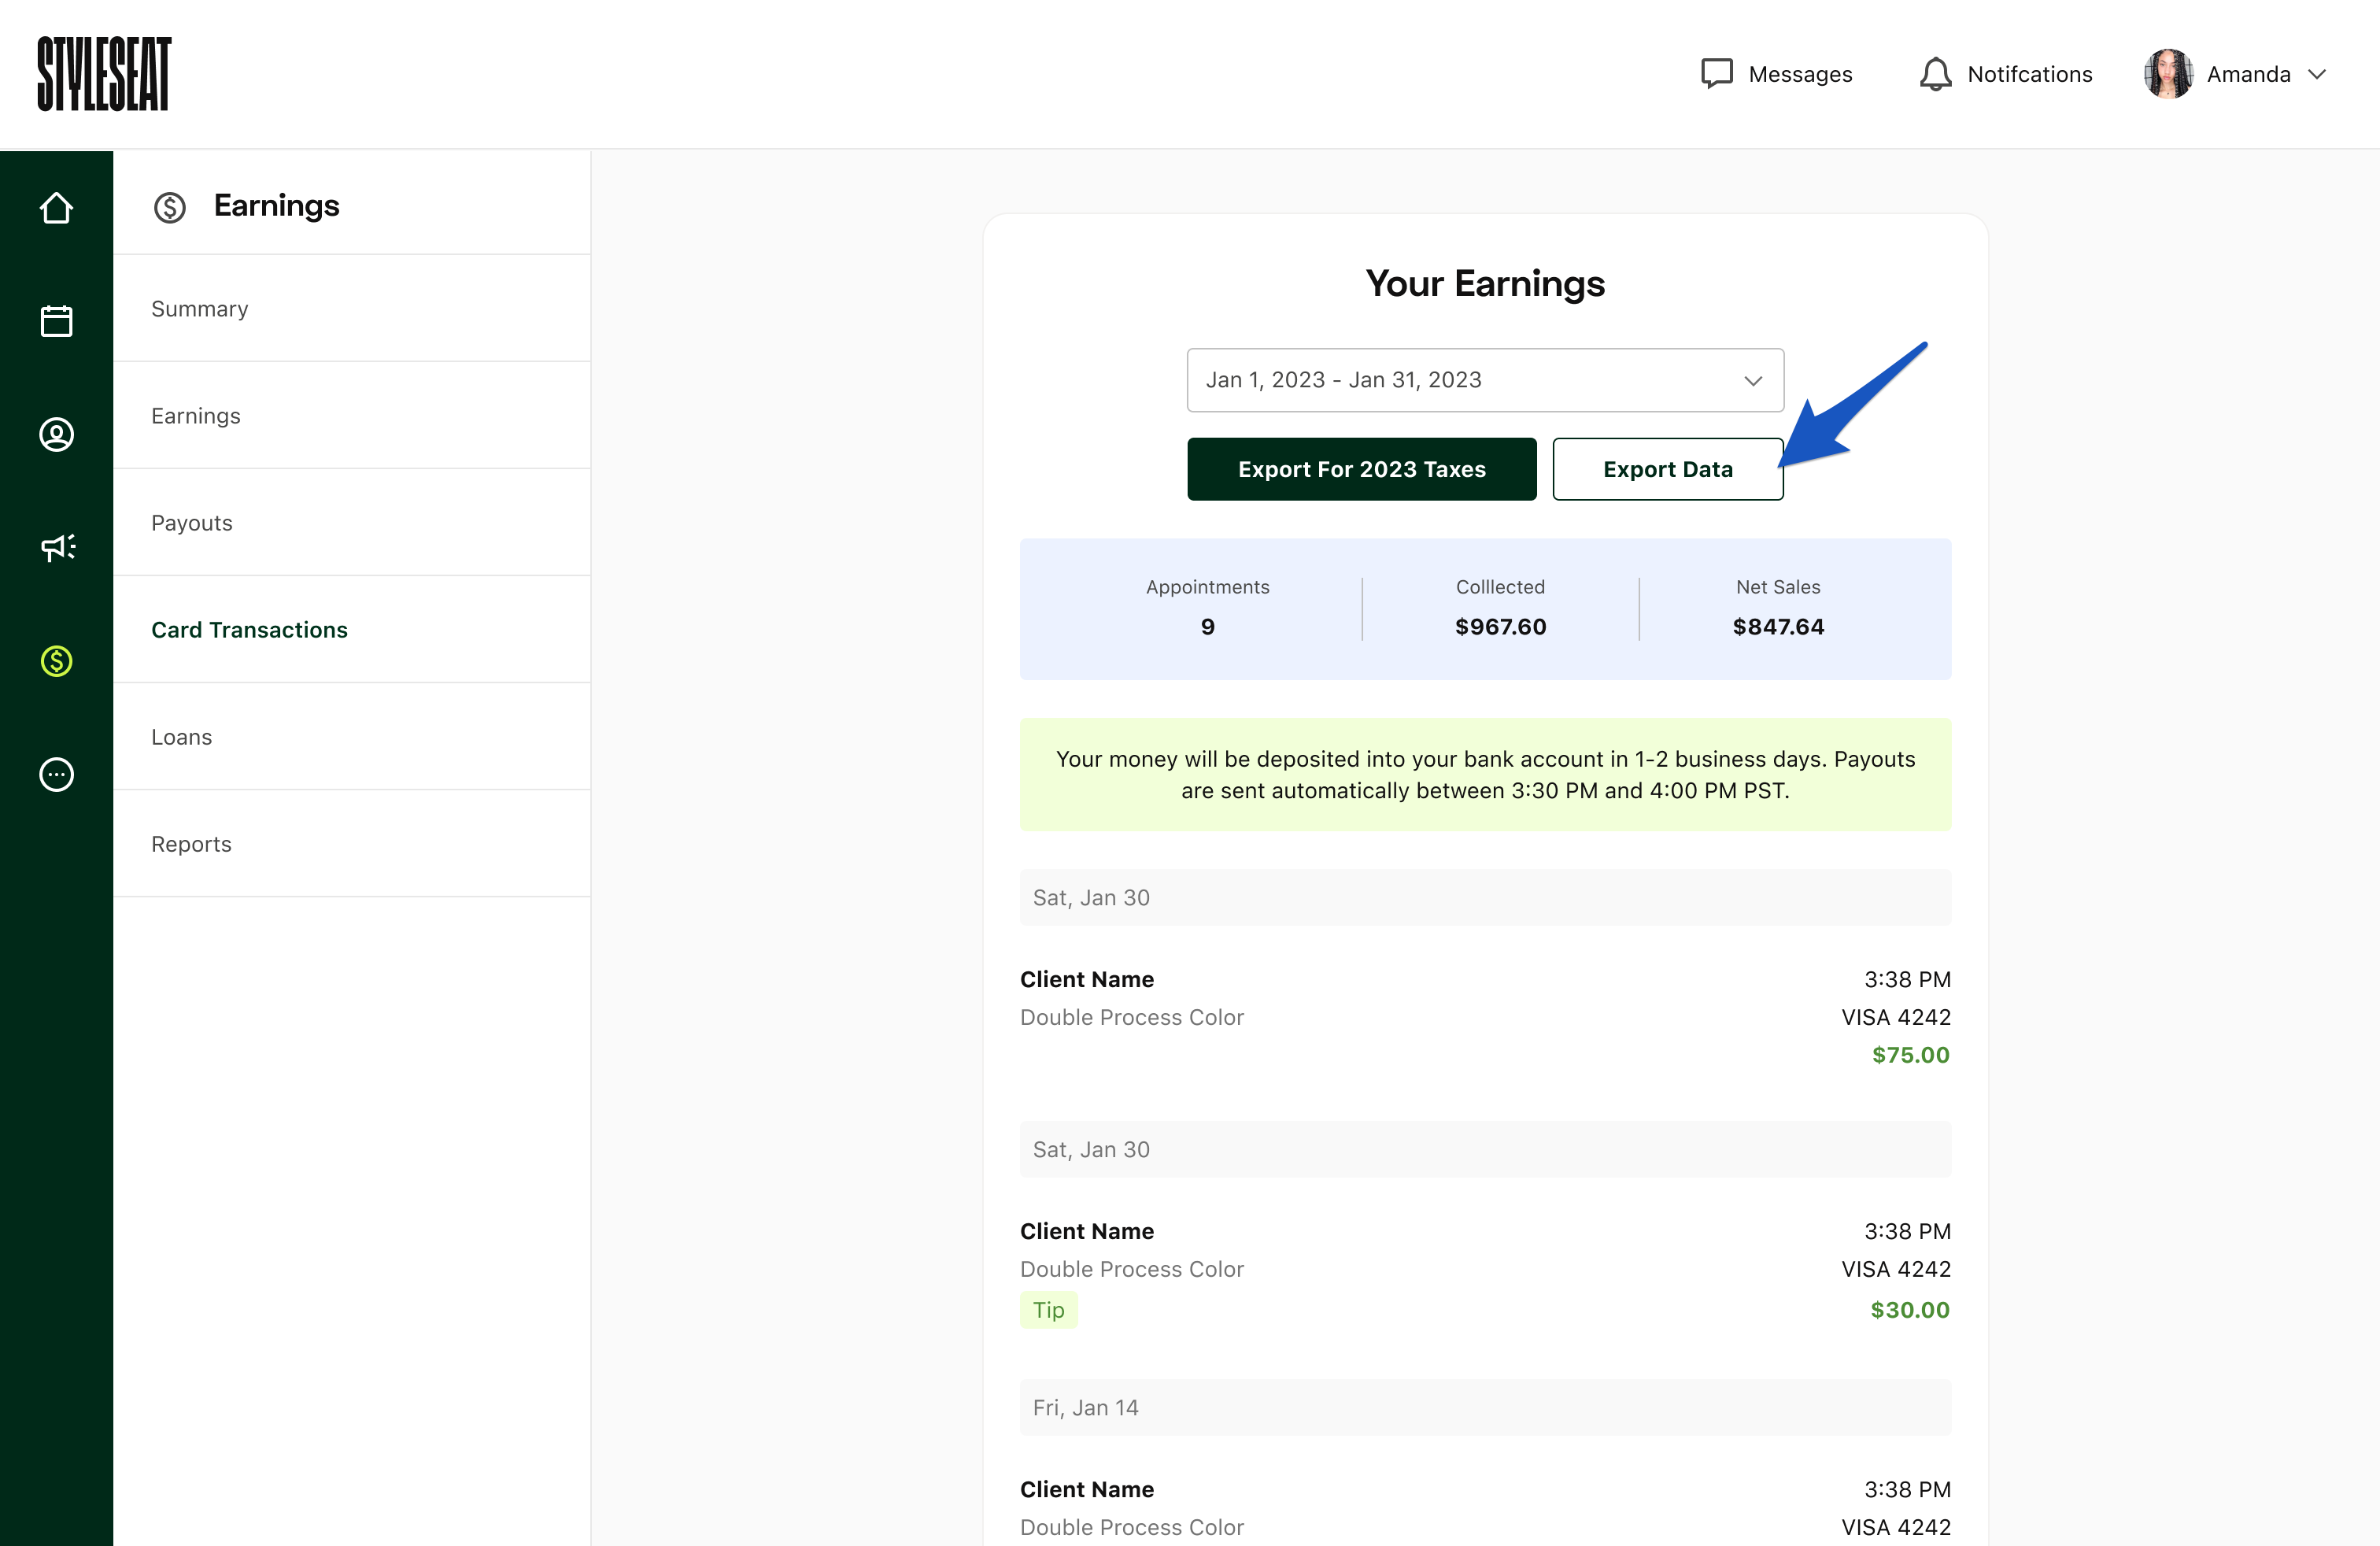
Task: Open the Loans menu item
Action: (182, 737)
